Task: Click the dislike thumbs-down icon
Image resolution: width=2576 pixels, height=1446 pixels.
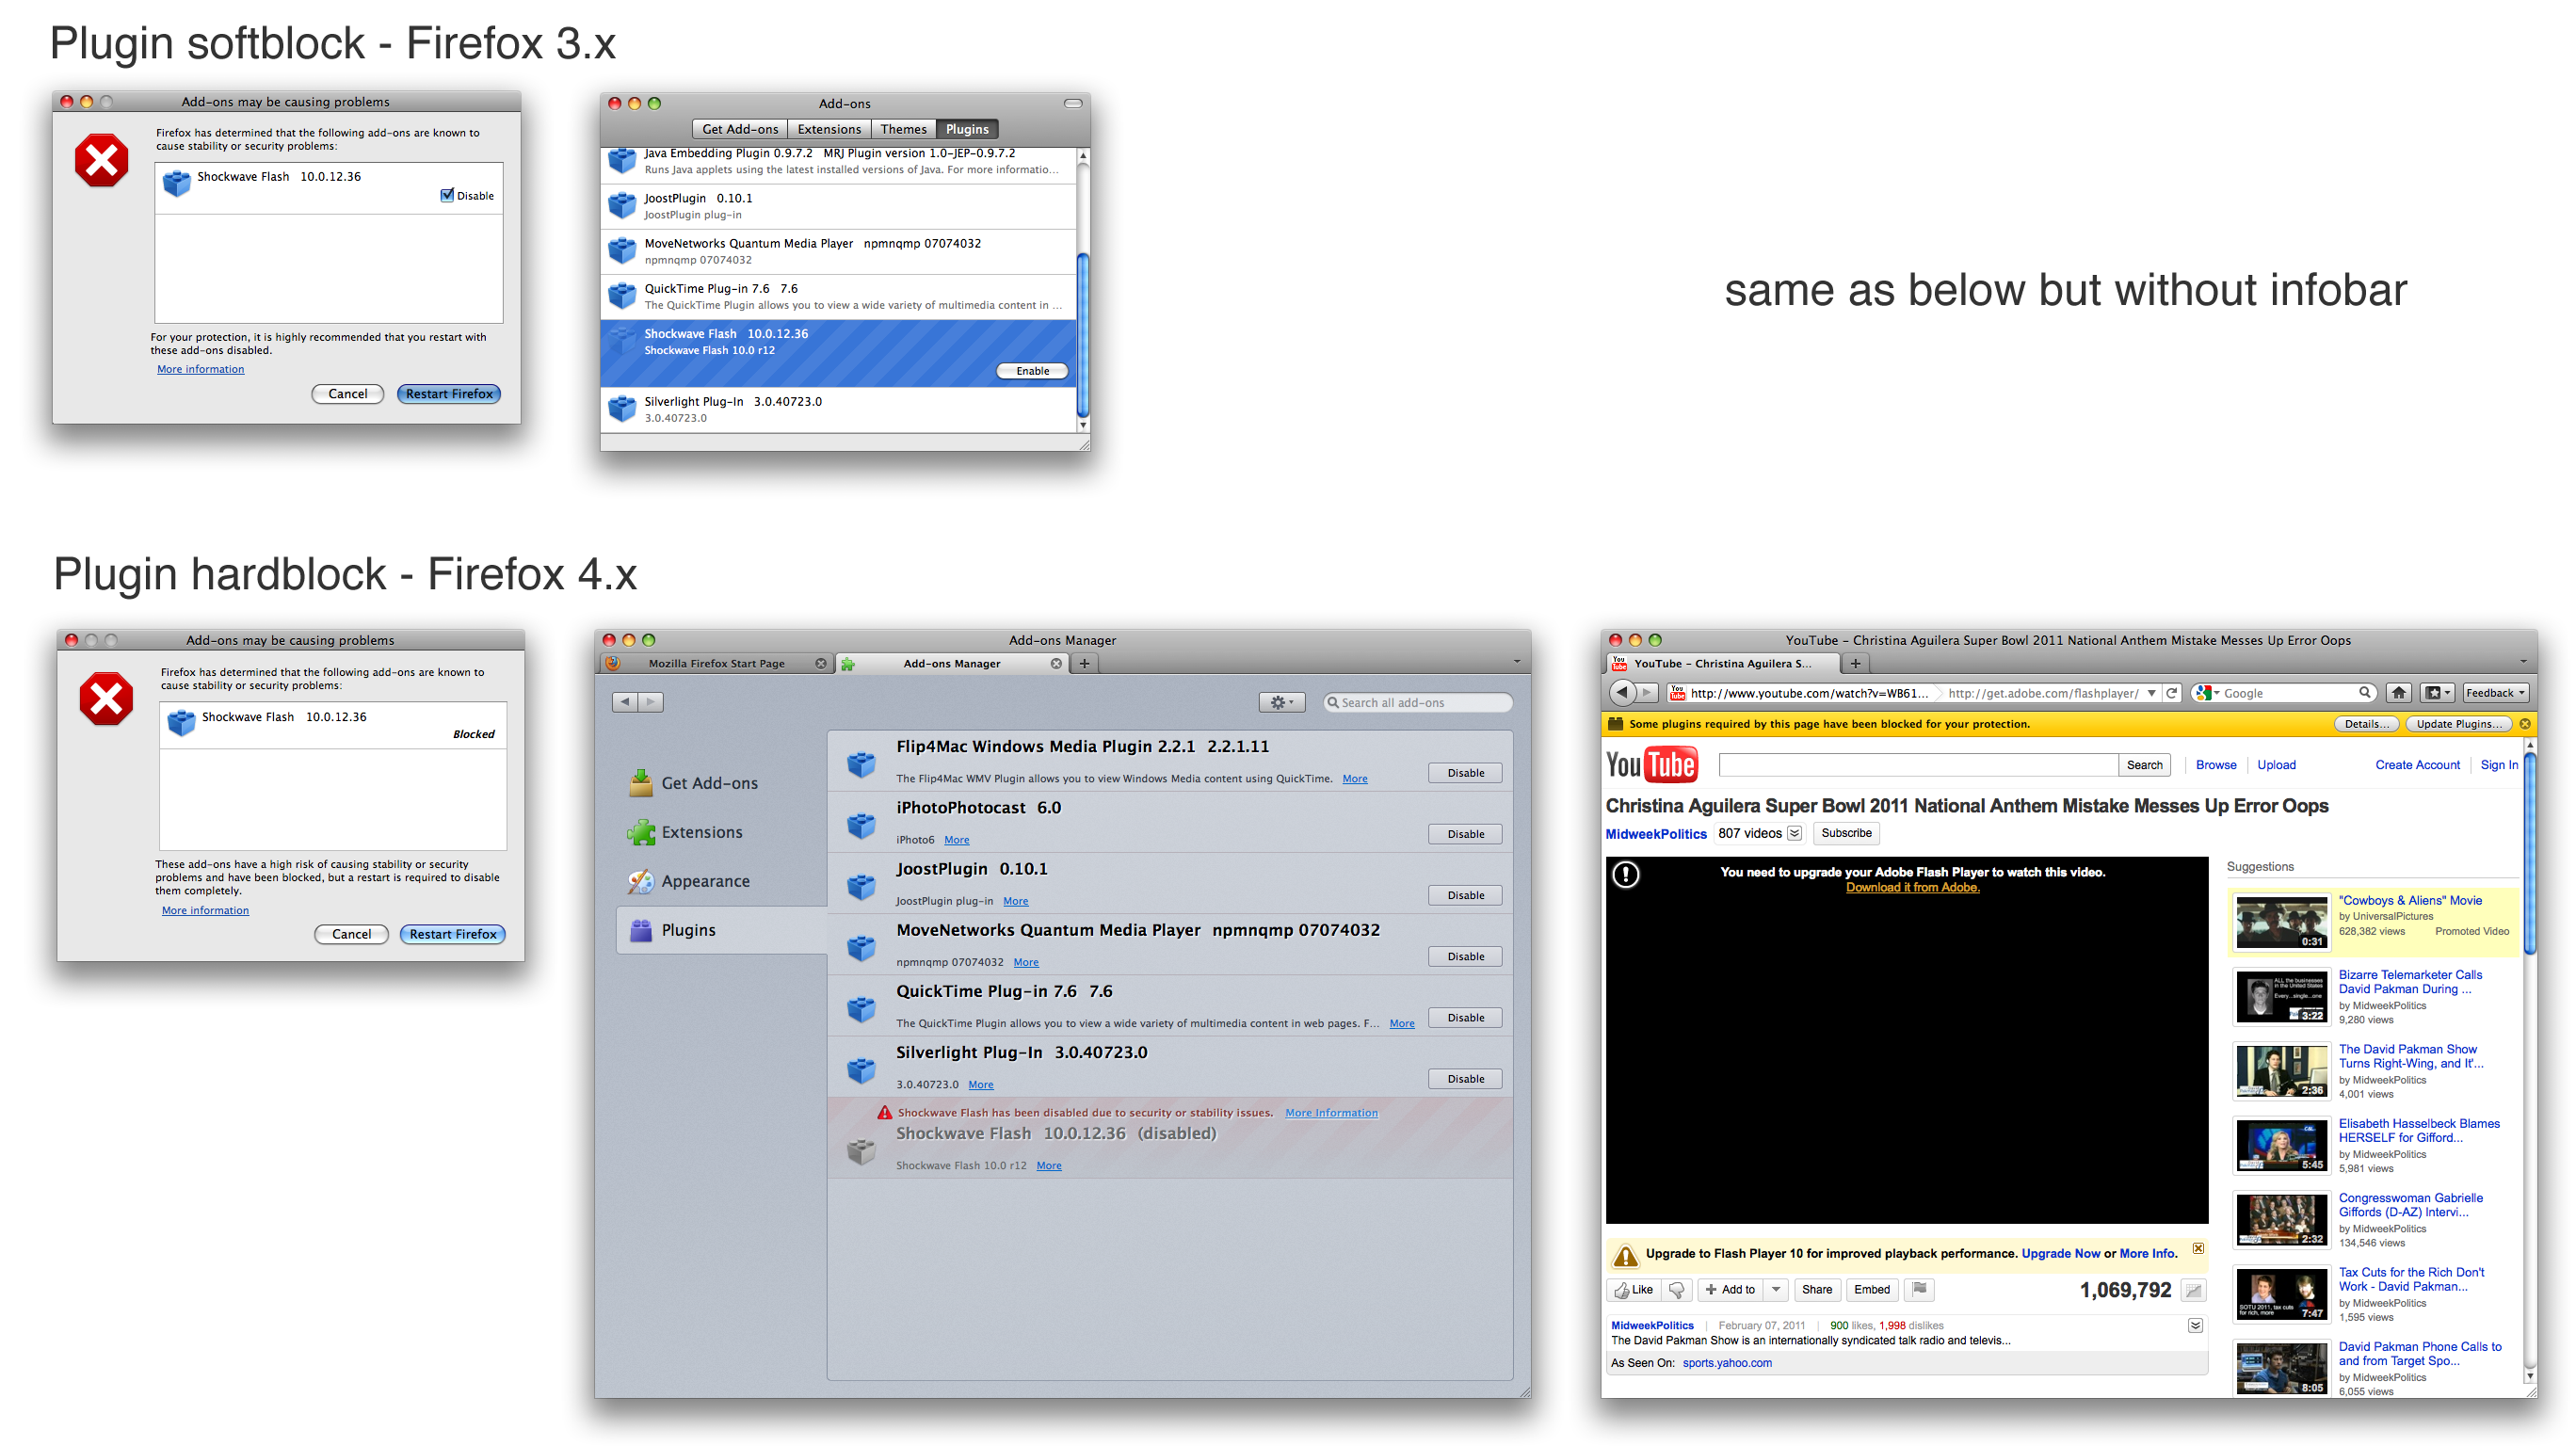Action: pyautogui.click(x=1676, y=1289)
